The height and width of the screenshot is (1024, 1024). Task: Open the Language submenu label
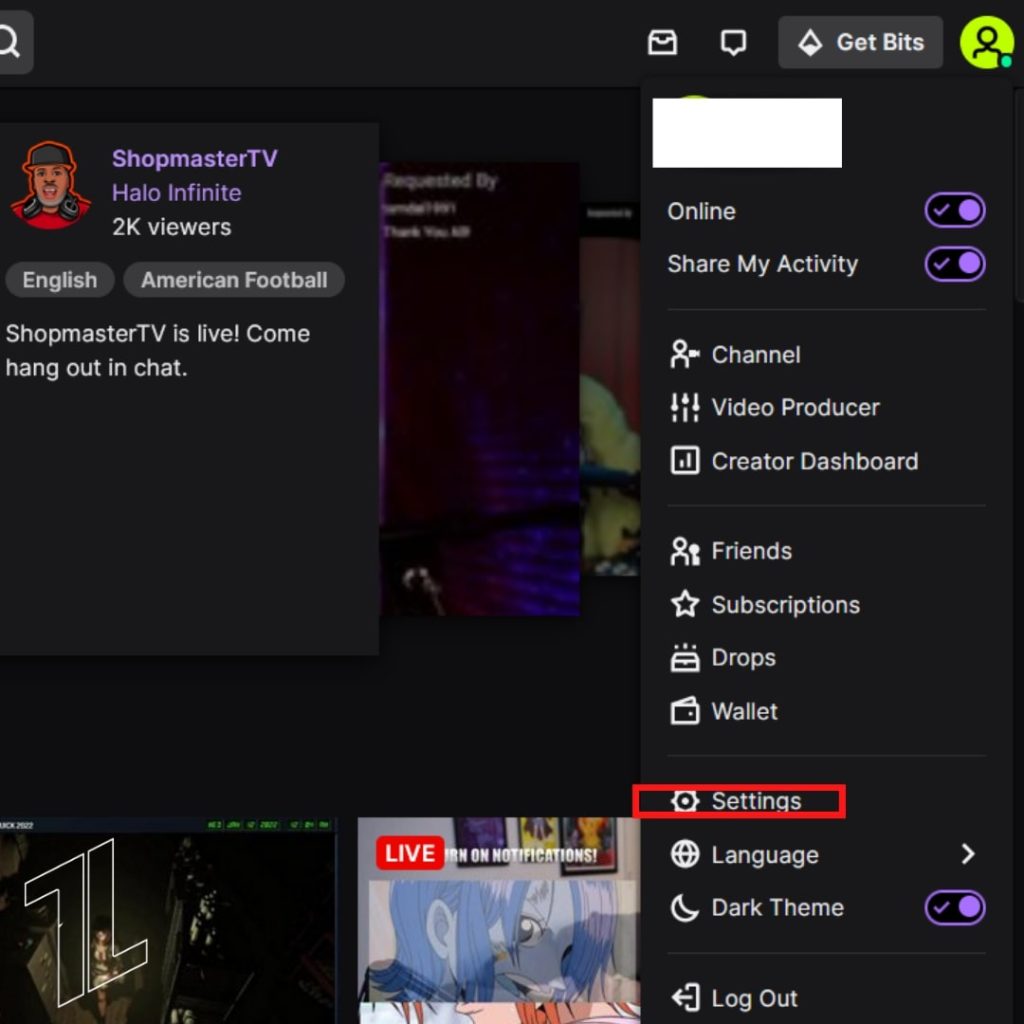765,855
